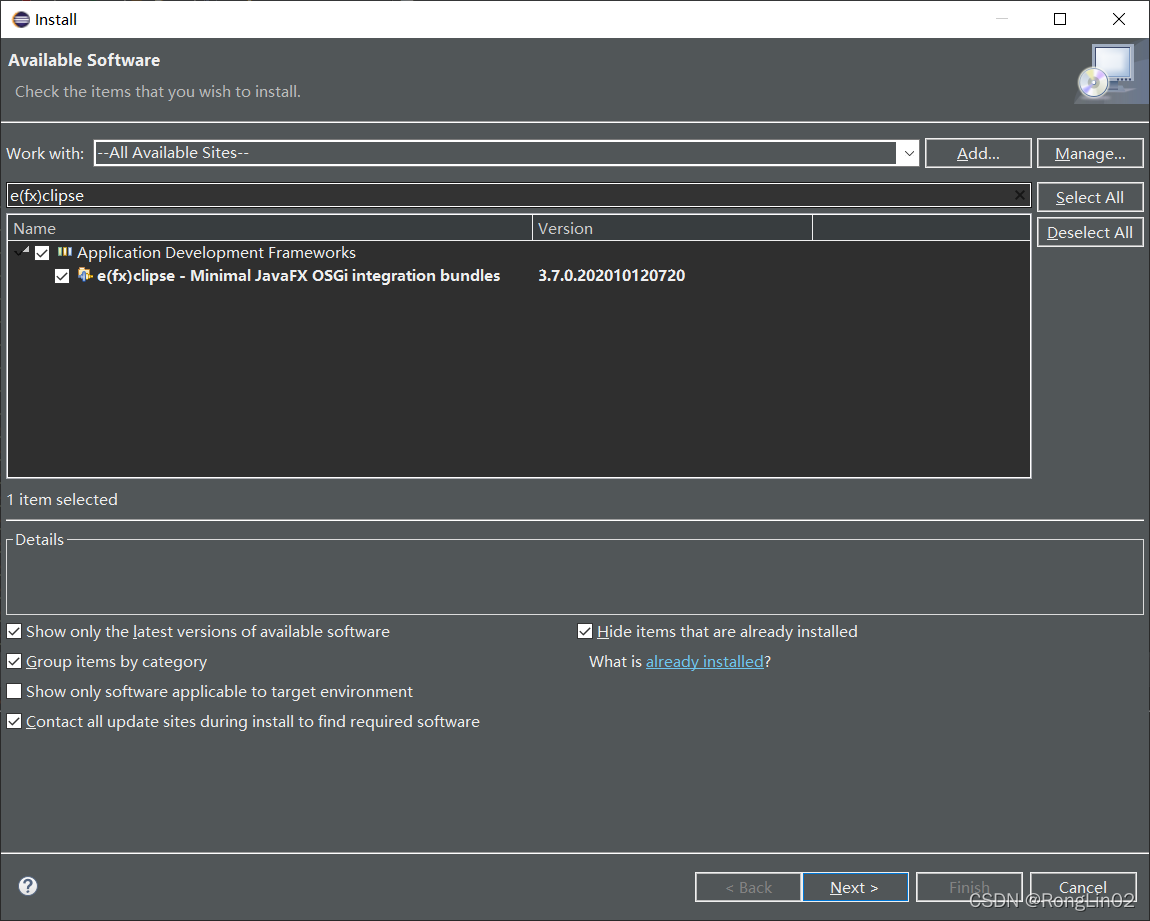
Task: Click the Work with combo box field
Action: [506, 153]
